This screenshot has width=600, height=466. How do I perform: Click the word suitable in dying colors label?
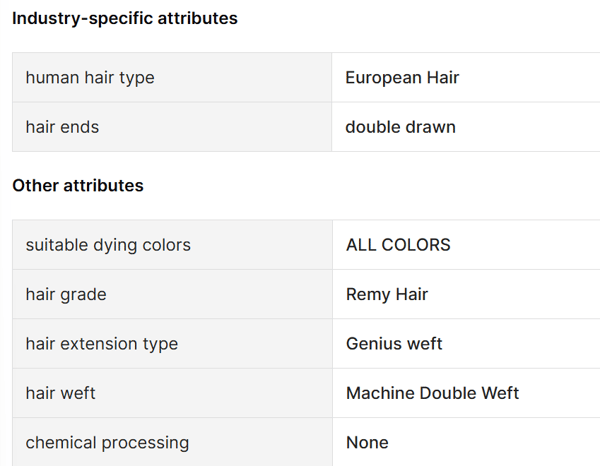[56, 245]
